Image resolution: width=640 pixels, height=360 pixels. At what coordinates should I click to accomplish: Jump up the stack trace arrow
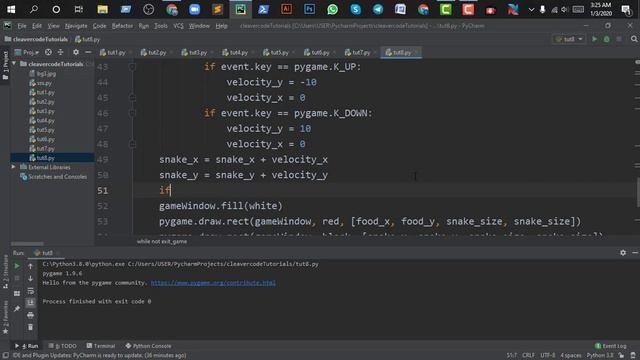[30, 266]
